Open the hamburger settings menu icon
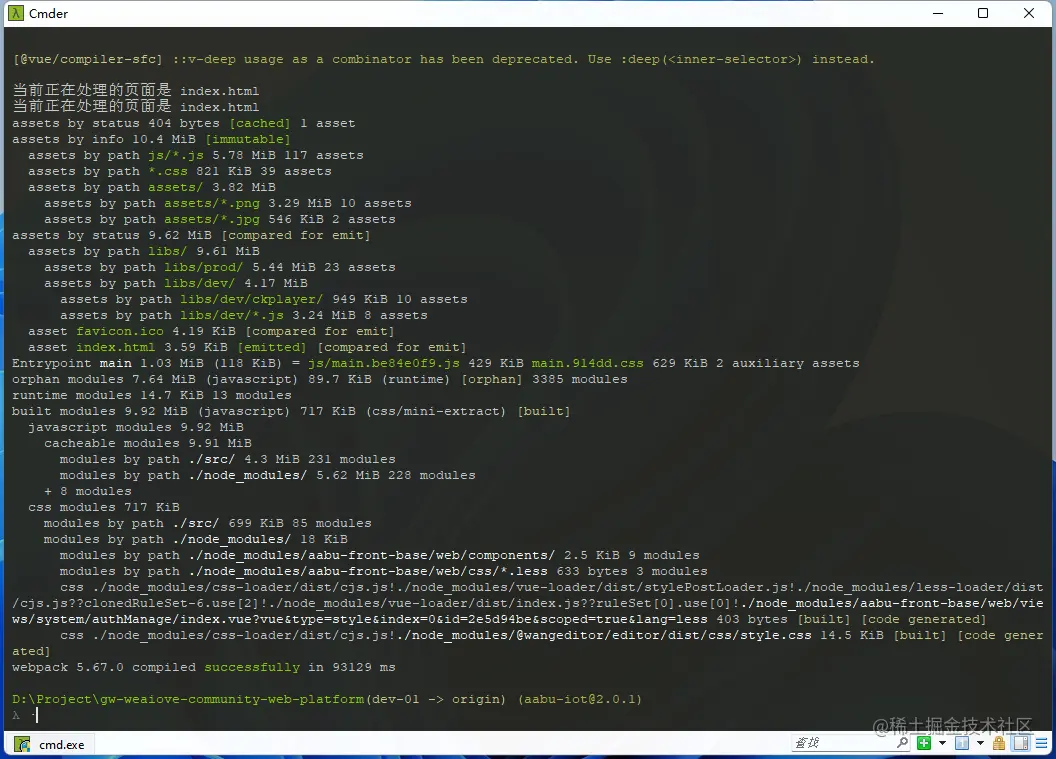The height and width of the screenshot is (759, 1056). 1042,743
